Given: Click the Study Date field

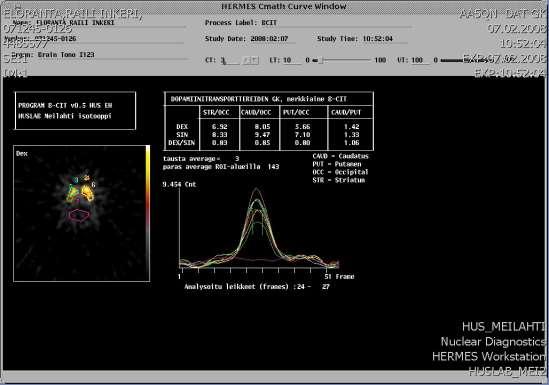Looking at the screenshot, I should coord(250,39).
